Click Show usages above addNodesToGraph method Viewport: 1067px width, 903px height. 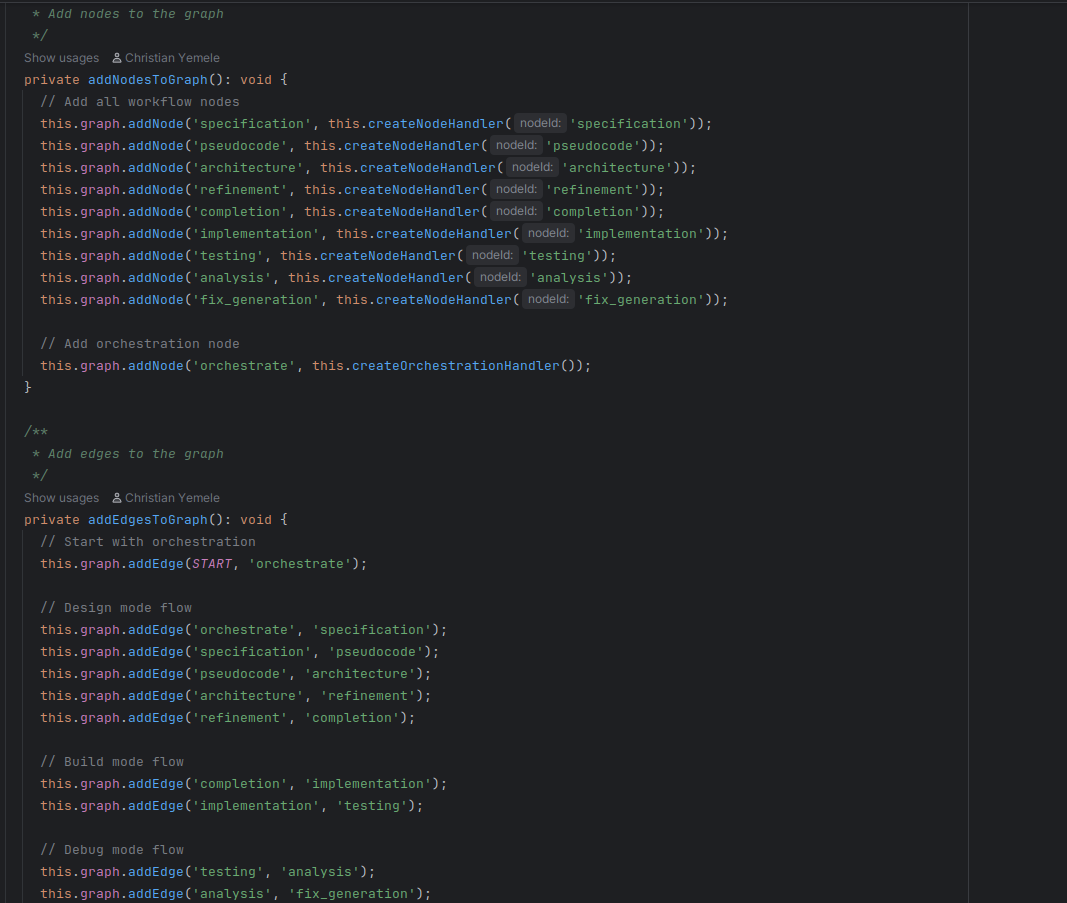pos(61,58)
